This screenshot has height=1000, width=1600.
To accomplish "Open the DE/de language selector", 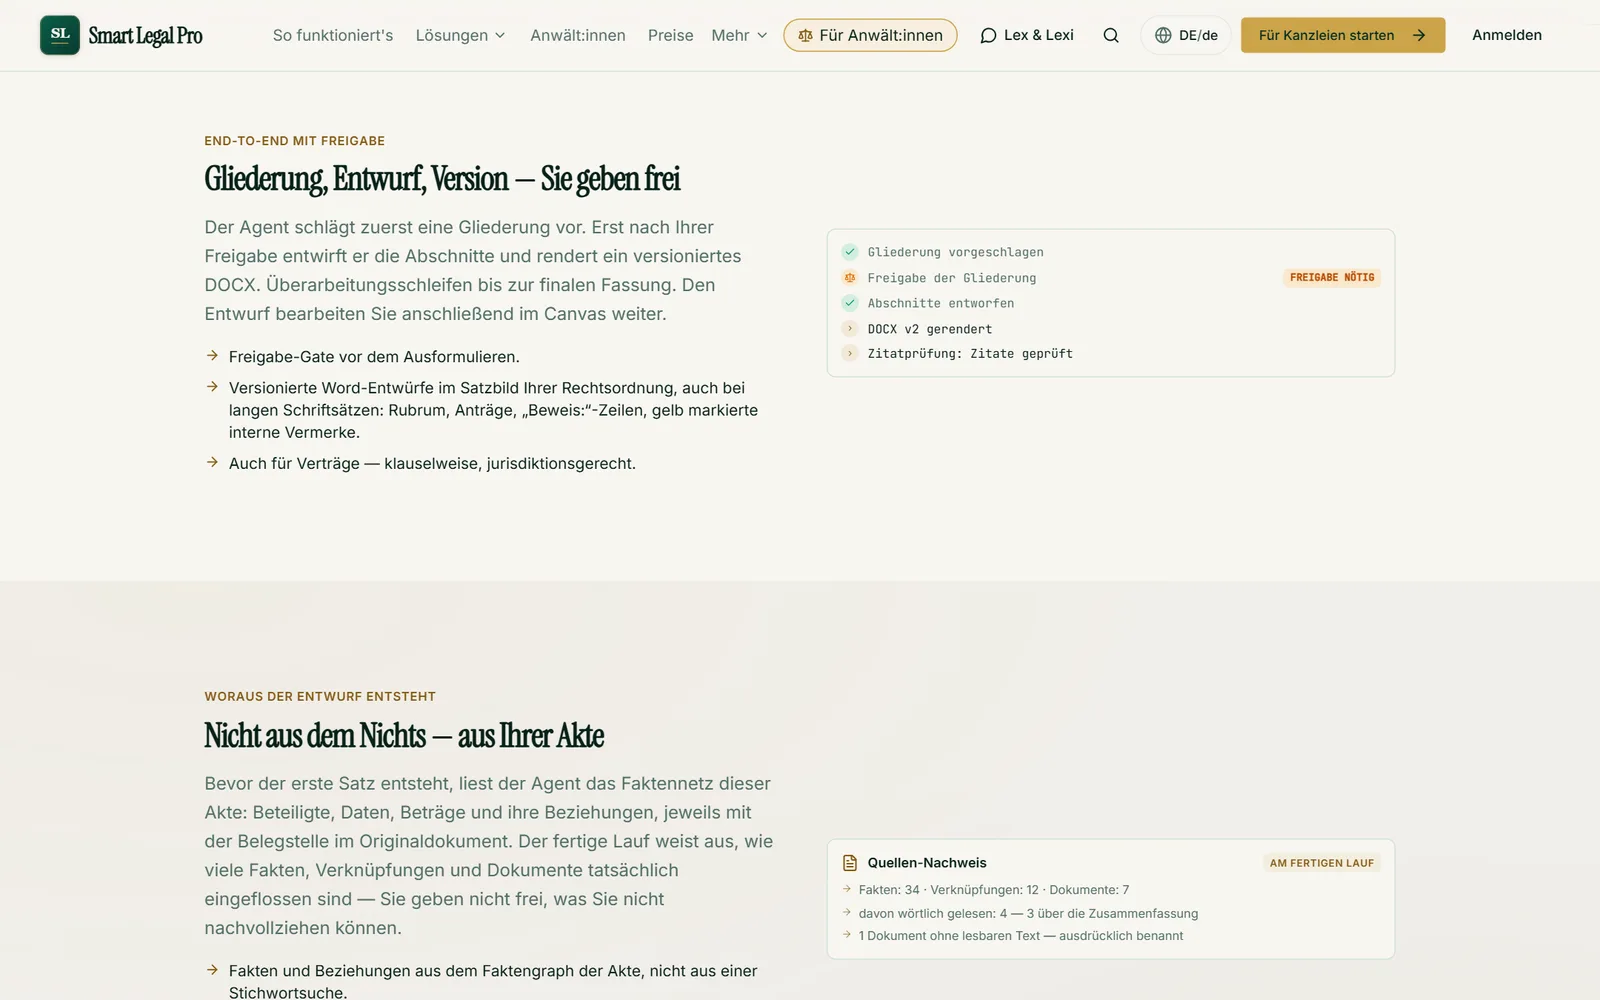I will (1186, 35).
